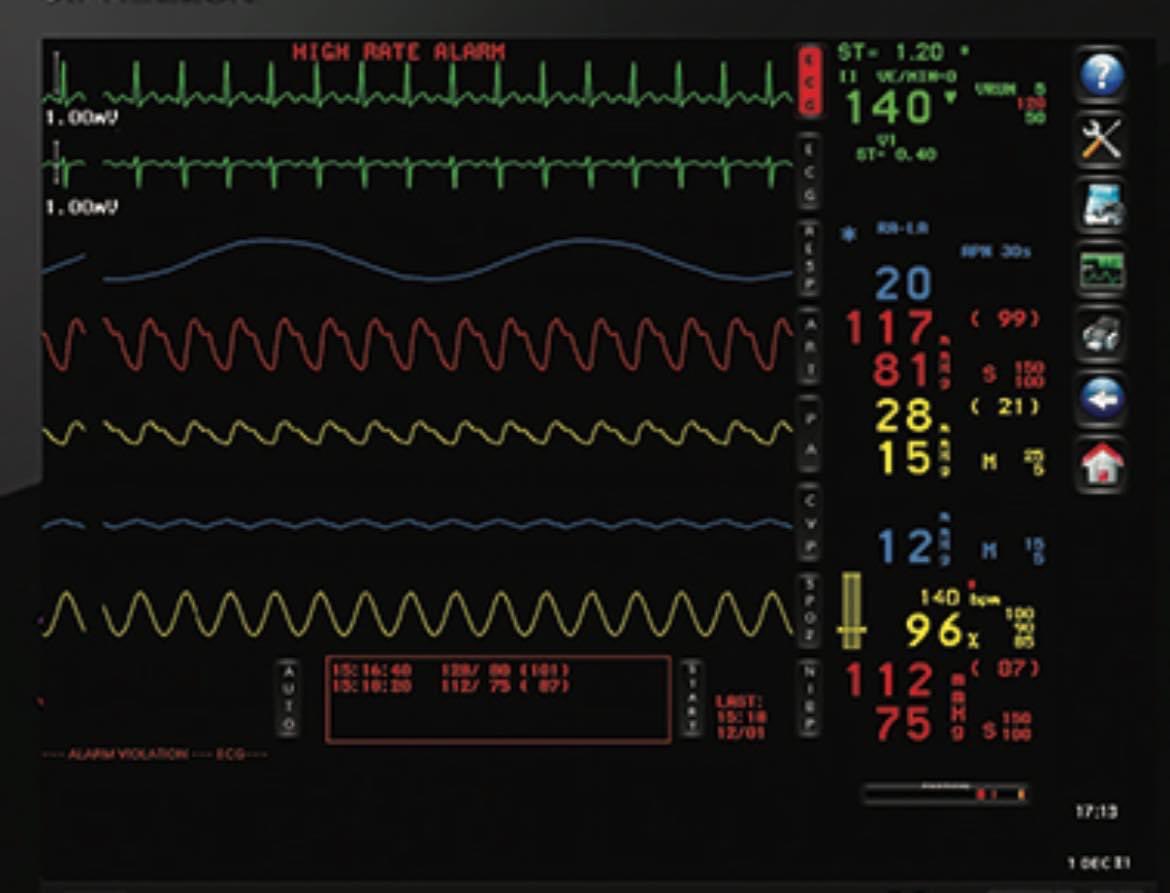Viewport: 1170px width, 893px height.
Task: Click the SpO2 signal strength bar
Action: click(x=851, y=611)
